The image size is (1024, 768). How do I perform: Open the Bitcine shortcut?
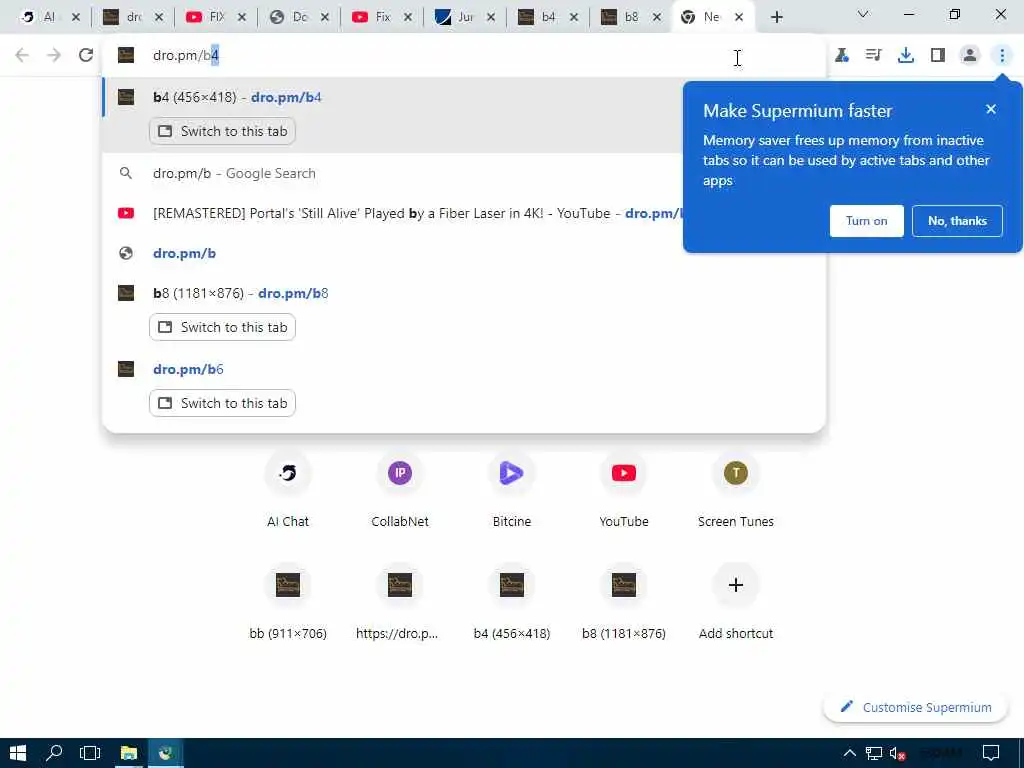pyautogui.click(x=511, y=488)
